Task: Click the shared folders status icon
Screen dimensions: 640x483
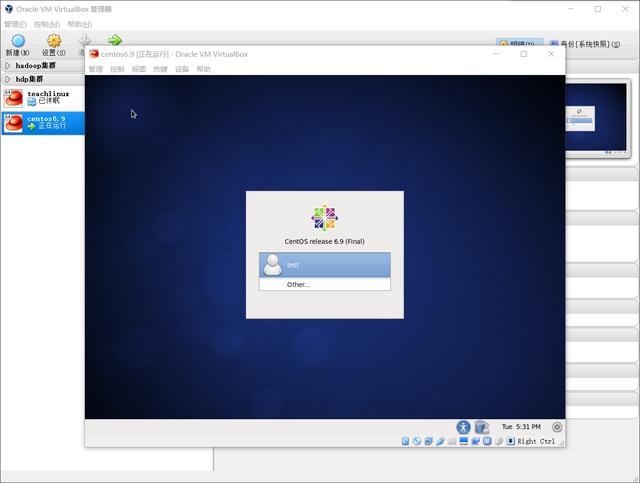Action: pyautogui.click(x=452, y=441)
